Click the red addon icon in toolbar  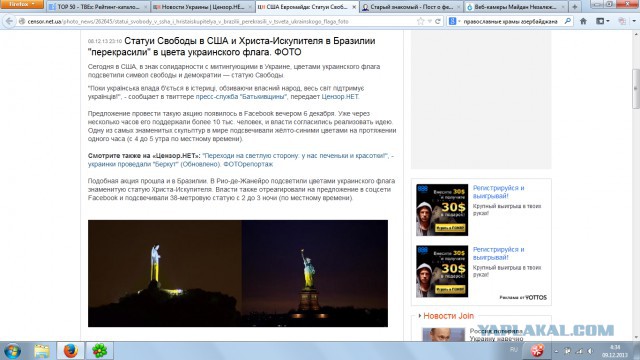coord(622,21)
